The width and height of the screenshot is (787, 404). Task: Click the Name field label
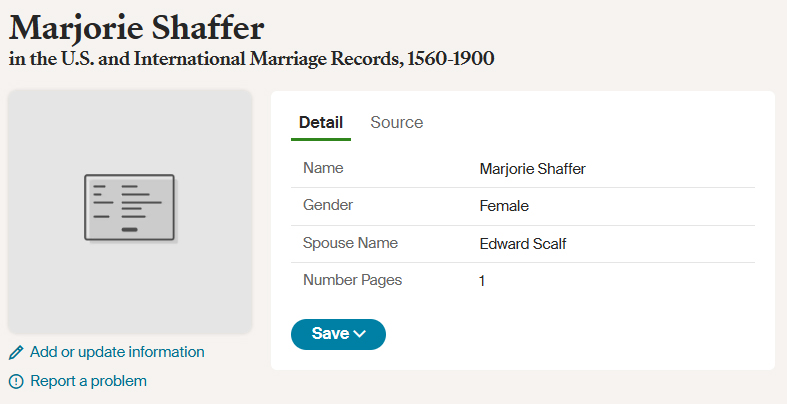323,168
